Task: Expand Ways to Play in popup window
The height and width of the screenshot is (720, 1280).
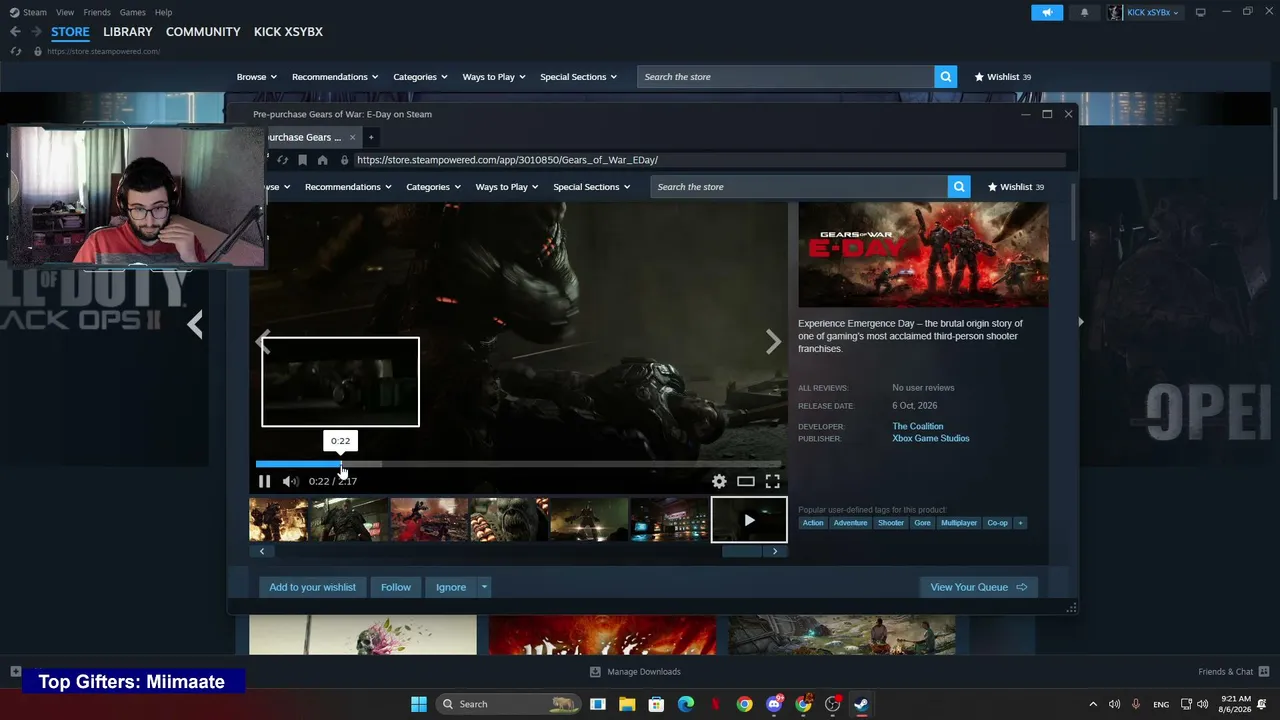Action: (x=507, y=187)
